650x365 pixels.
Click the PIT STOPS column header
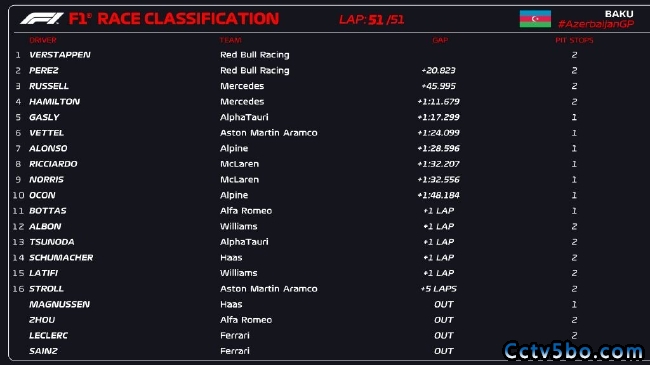(574, 40)
